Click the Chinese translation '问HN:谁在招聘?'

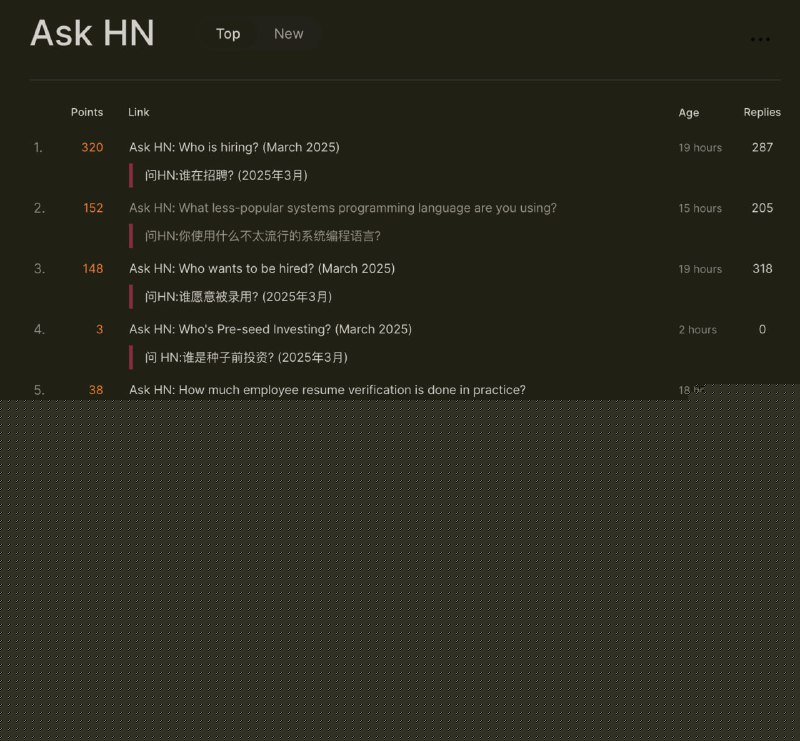pos(226,175)
